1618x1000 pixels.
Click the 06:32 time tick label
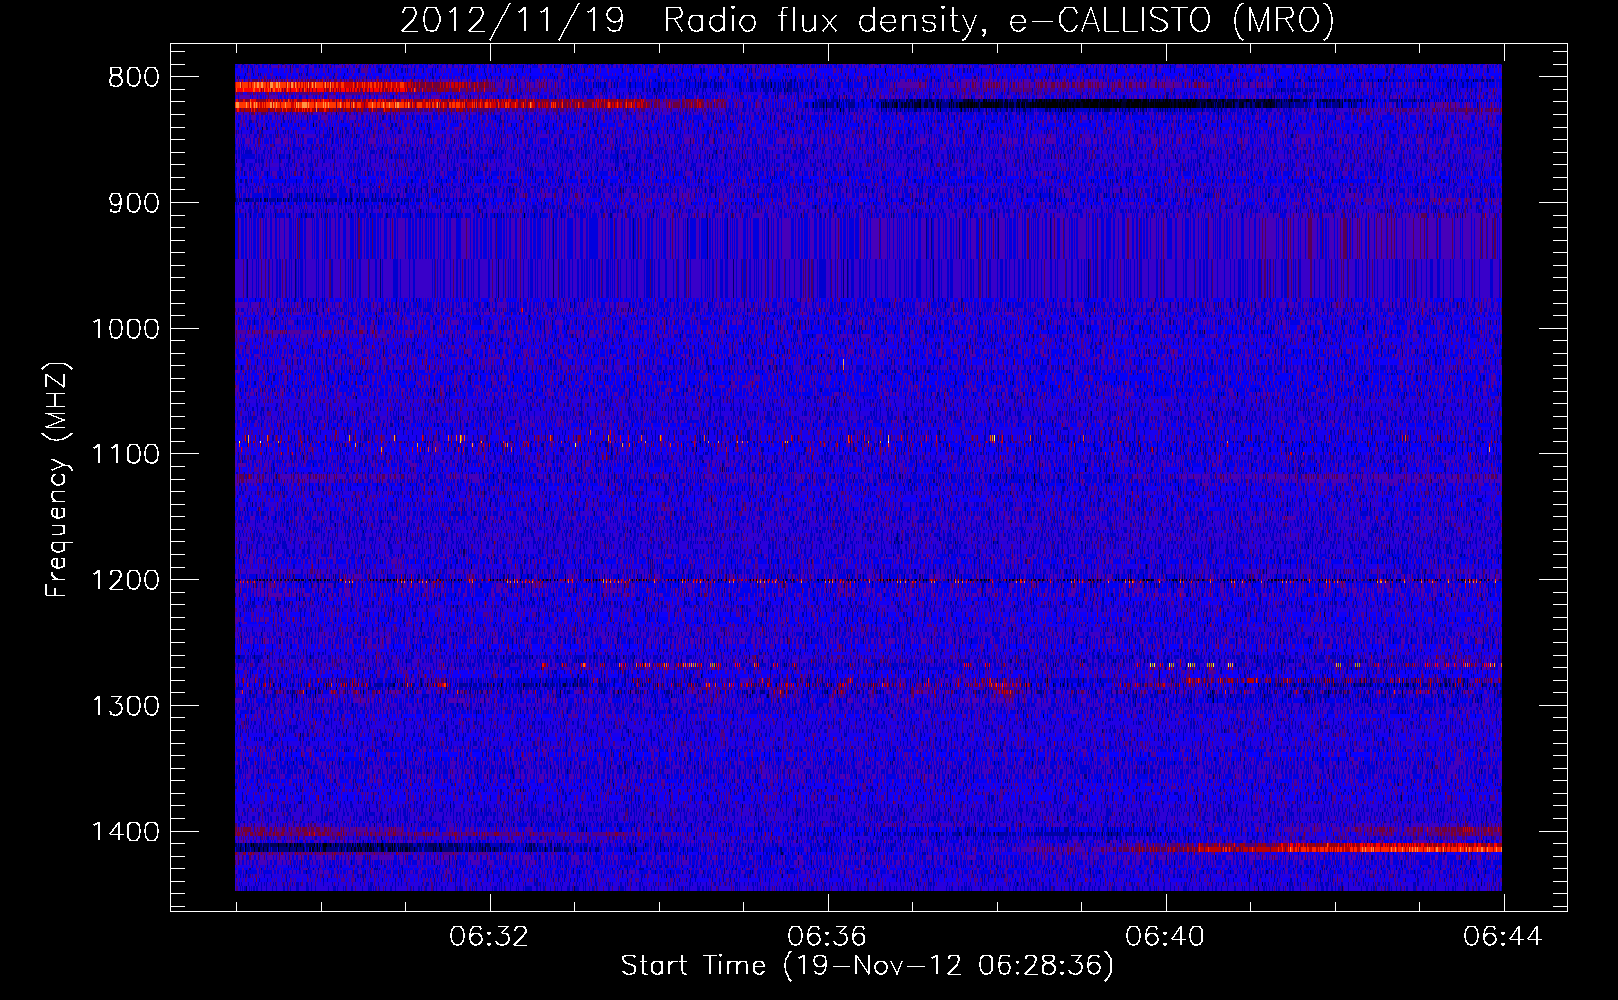(x=489, y=937)
